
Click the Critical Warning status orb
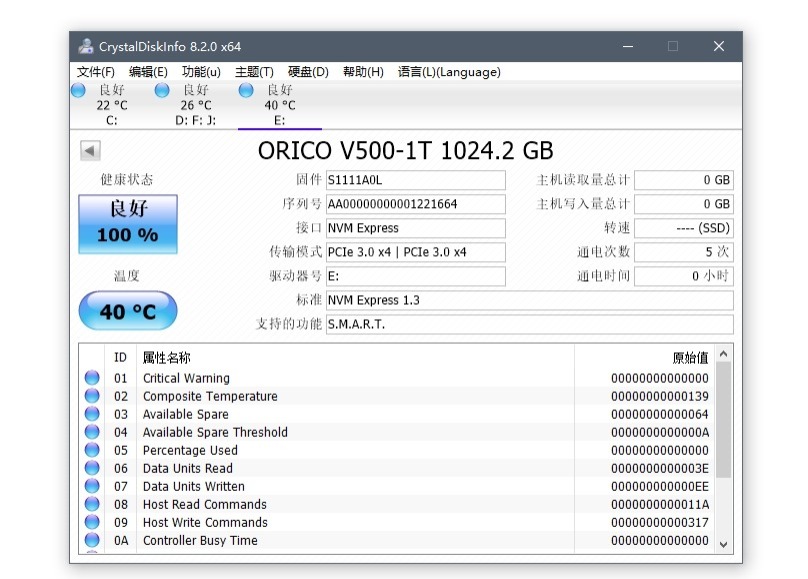coord(92,378)
